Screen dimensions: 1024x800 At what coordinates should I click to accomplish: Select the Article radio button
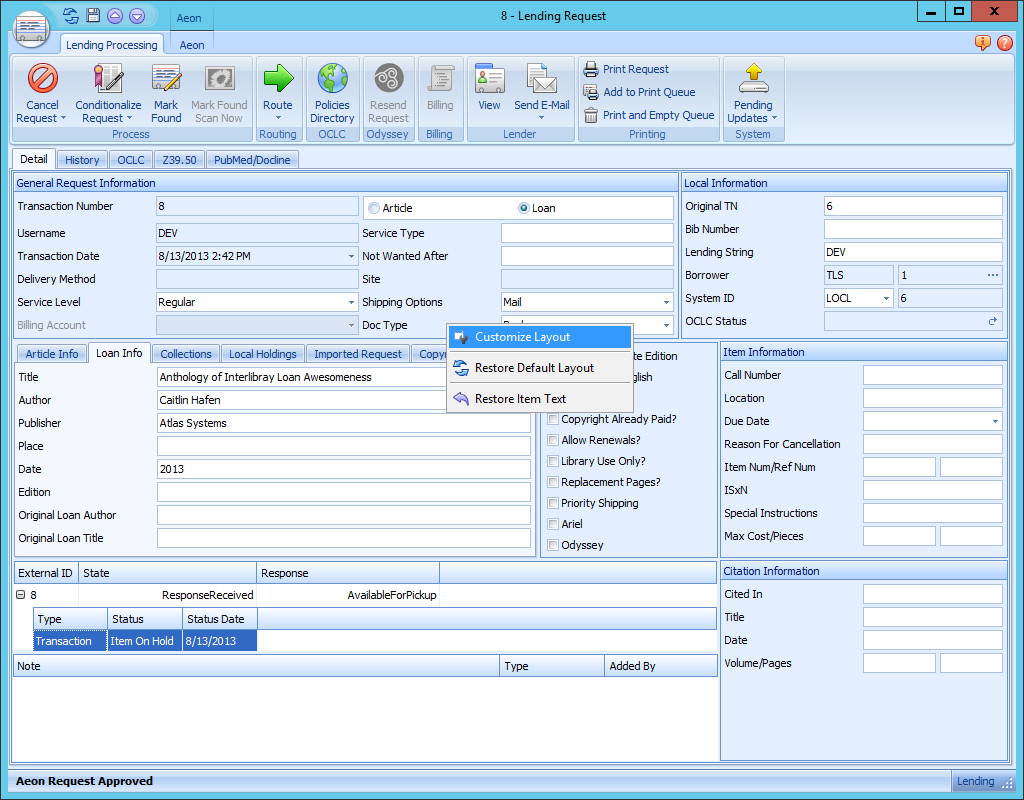click(374, 208)
